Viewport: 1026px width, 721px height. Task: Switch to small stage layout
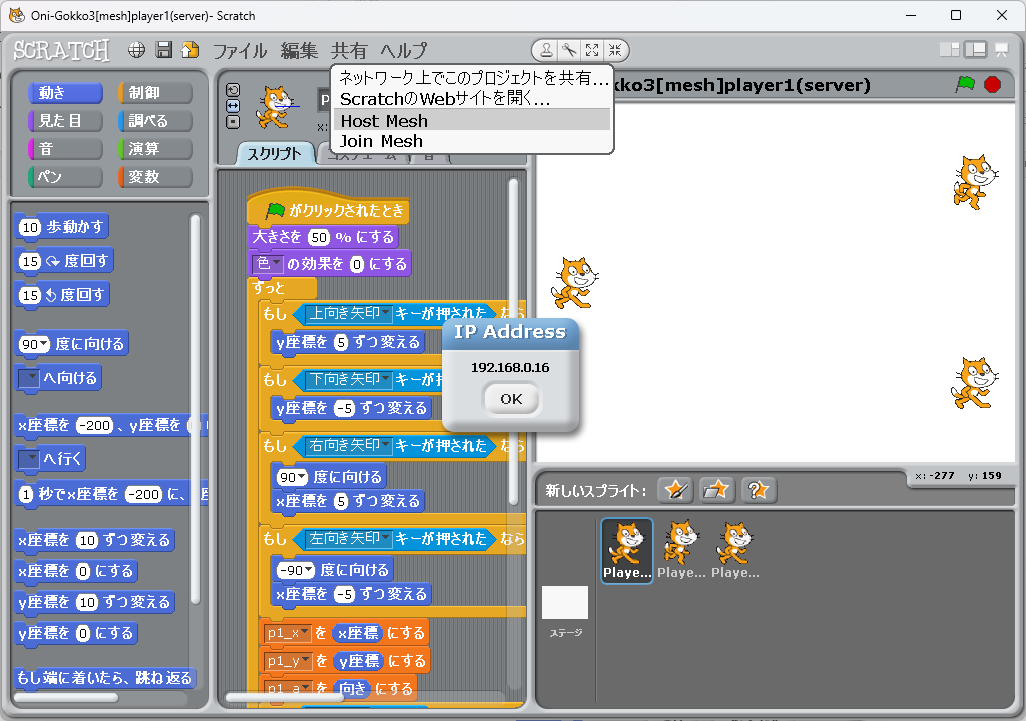949,50
